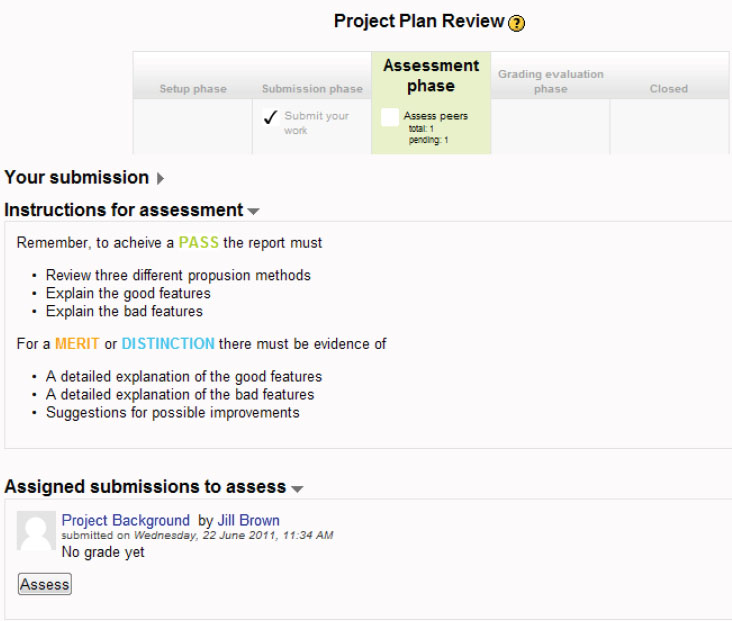
Task: Click the checkmark icon next to Submit your work
Action: click(x=270, y=118)
